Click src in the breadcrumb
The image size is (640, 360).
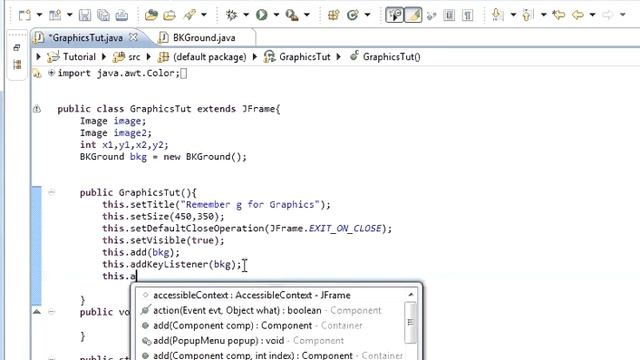tap(134, 57)
